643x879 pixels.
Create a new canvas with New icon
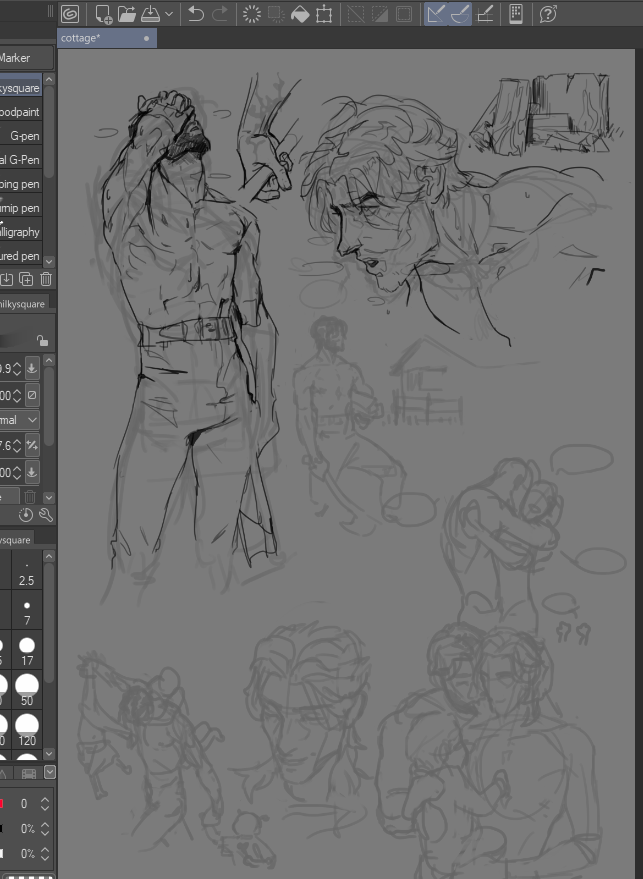coord(104,14)
